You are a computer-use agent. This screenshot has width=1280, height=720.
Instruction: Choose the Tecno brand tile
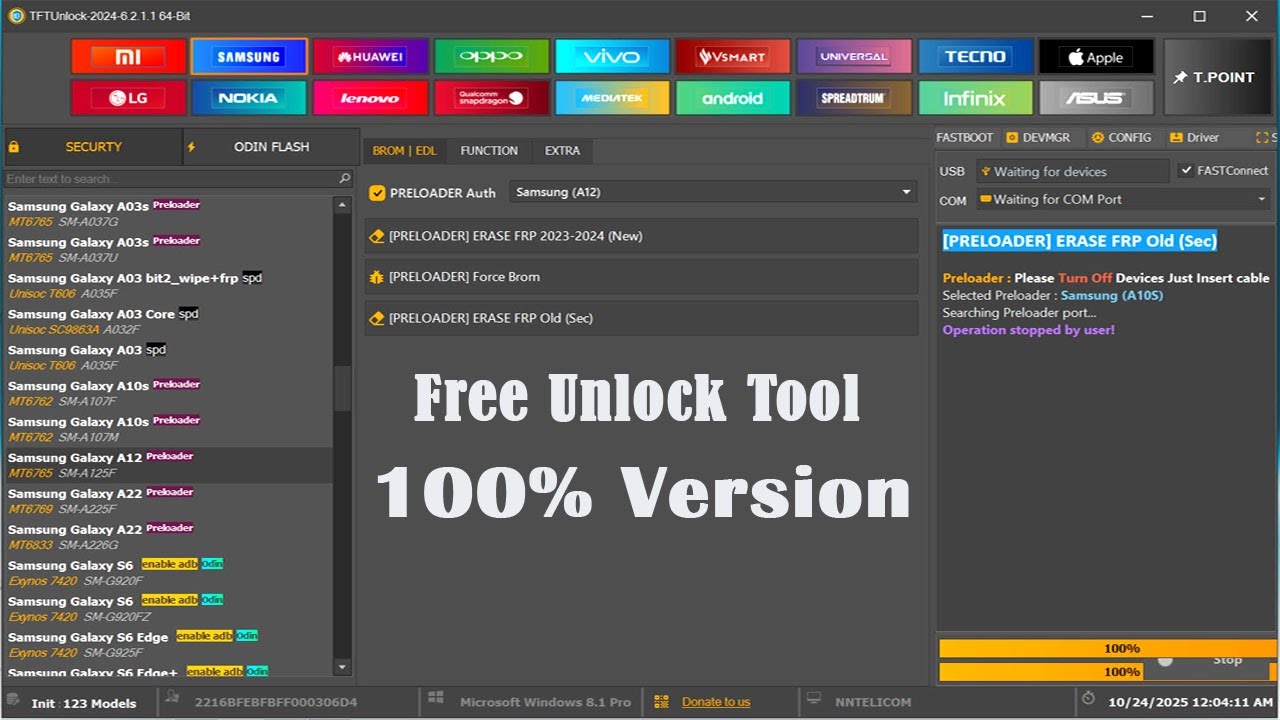pos(975,56)
